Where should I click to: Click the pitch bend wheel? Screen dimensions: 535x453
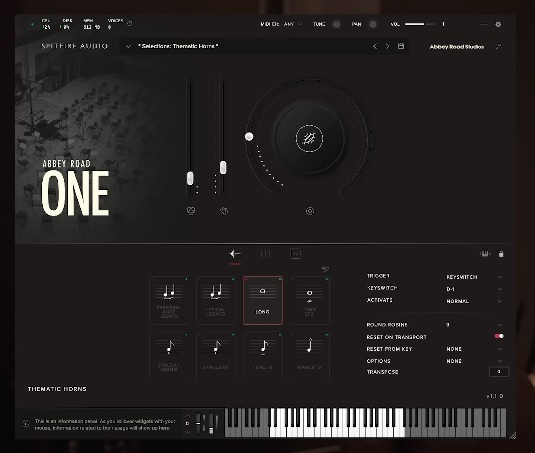point(198,423)
